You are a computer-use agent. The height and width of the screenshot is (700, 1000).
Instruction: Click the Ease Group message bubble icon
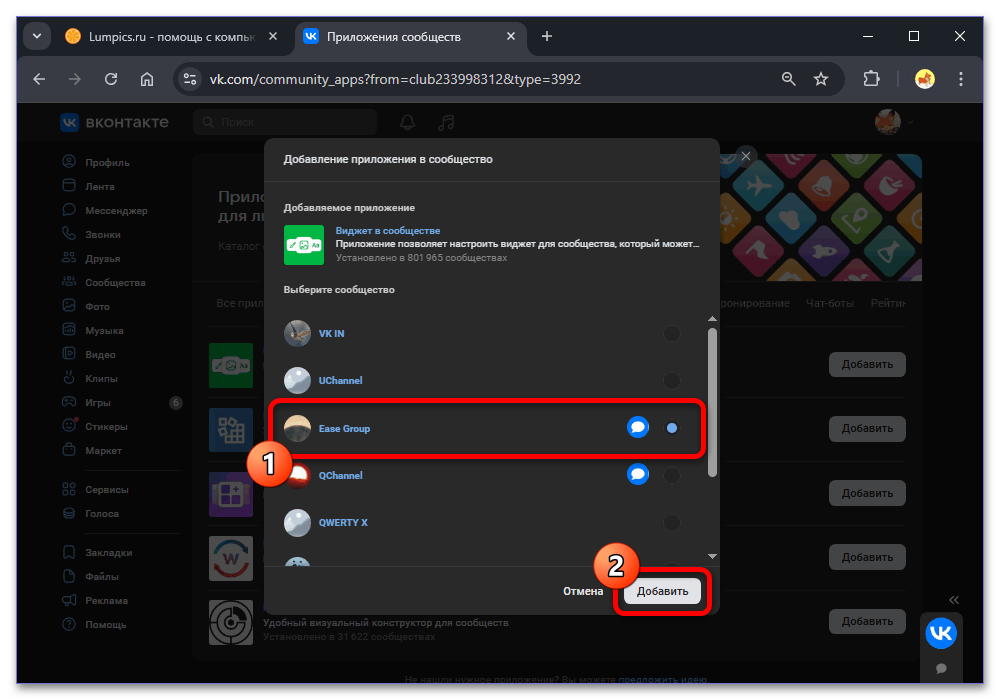(x=638, y=427)
